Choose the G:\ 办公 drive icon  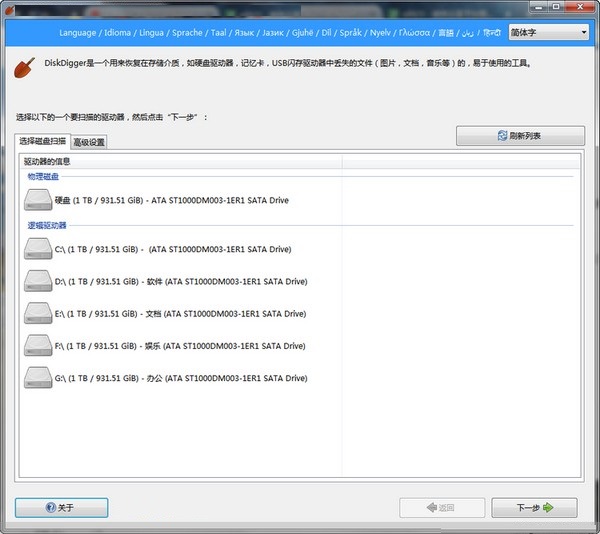38,378
